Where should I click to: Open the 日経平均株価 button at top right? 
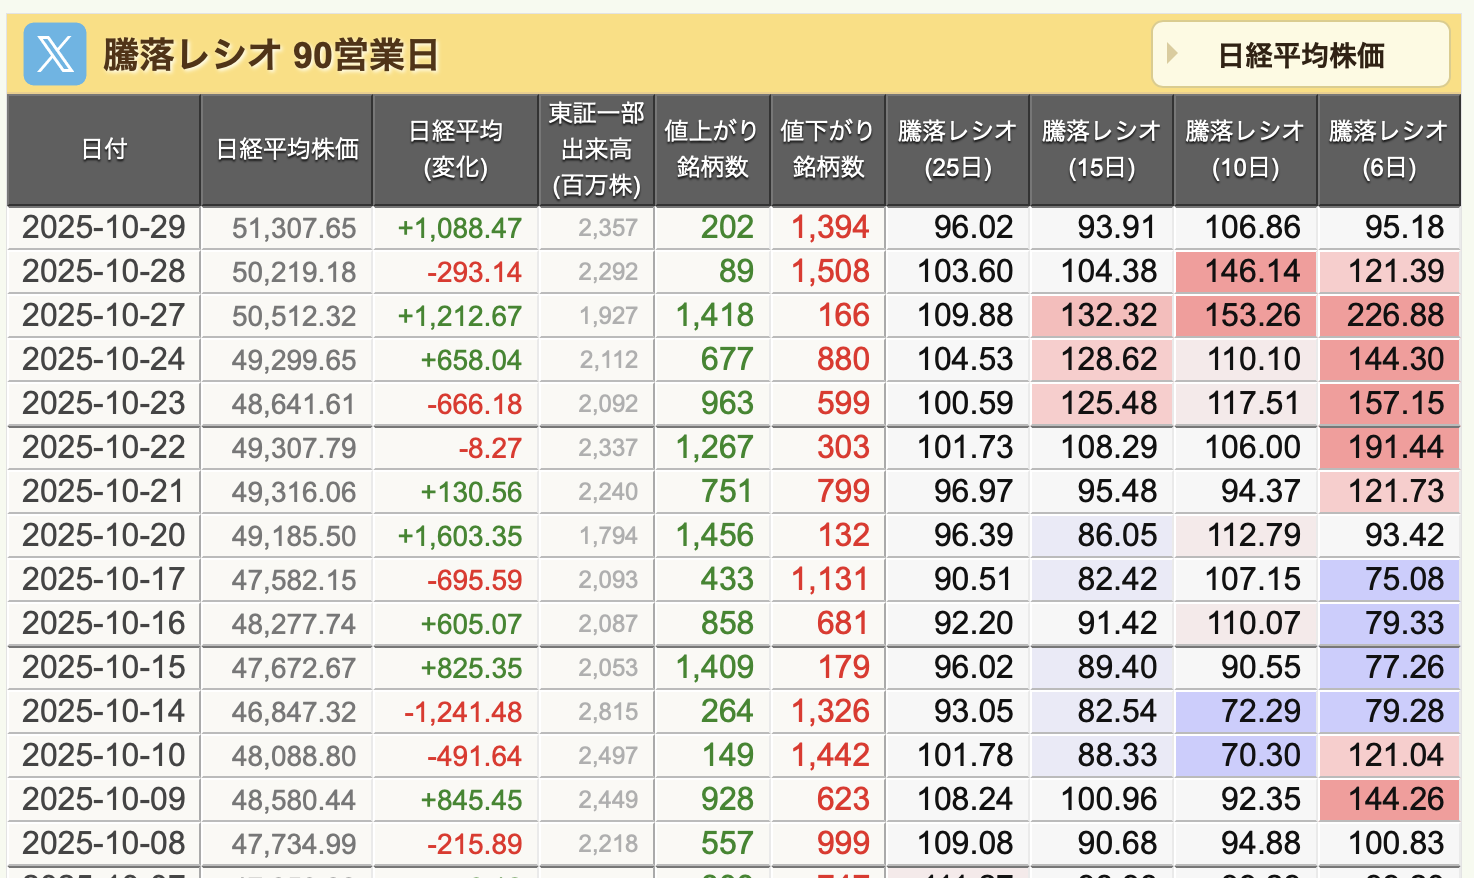[1300, 55]
